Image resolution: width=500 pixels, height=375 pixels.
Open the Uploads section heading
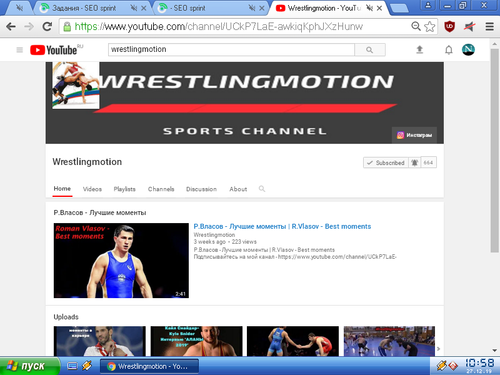66,317
